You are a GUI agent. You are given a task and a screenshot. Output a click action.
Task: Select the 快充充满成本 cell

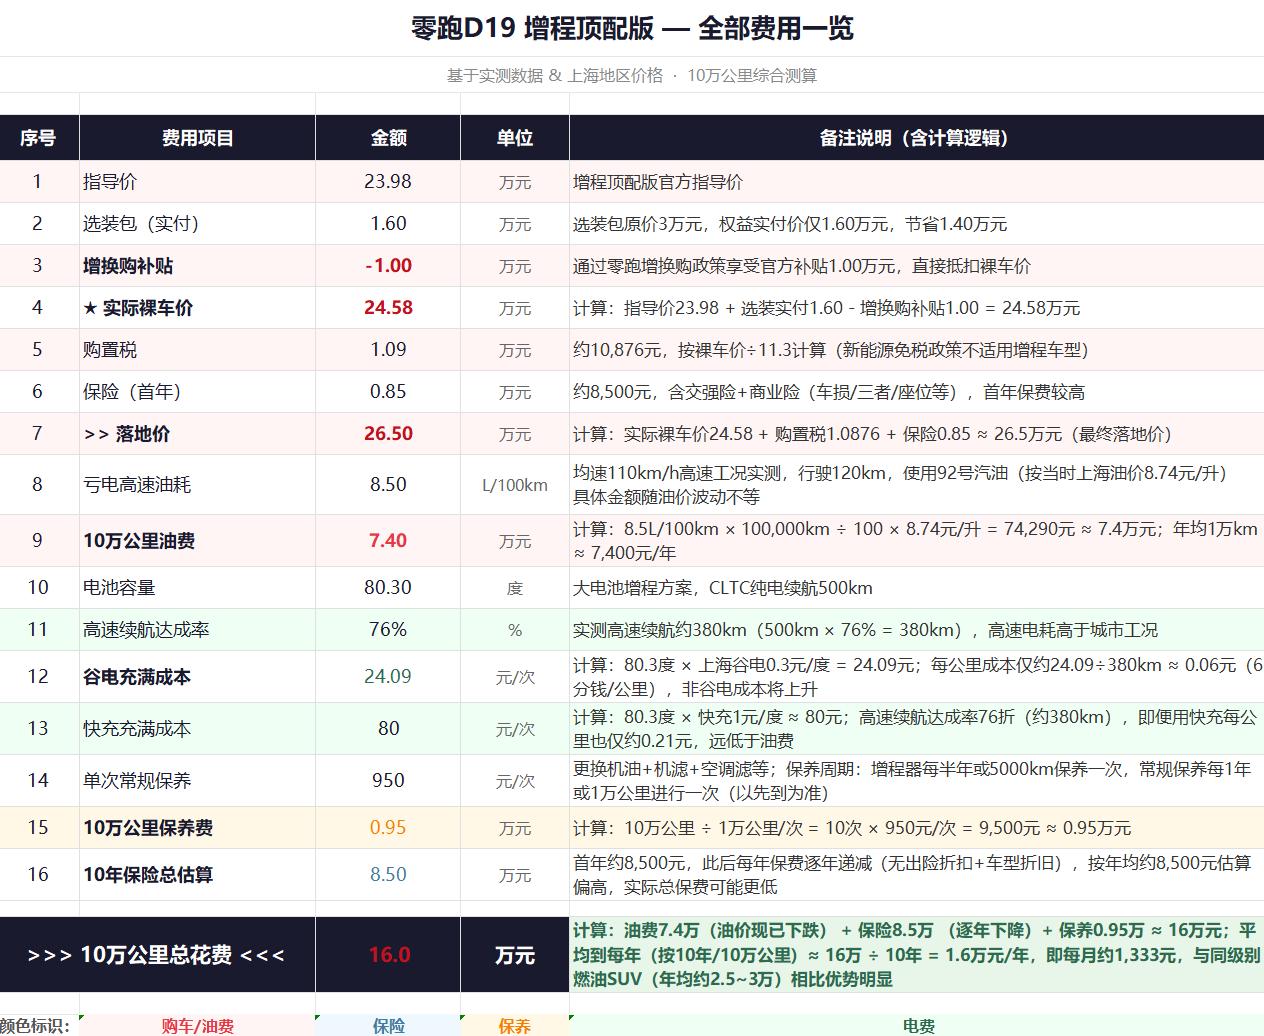click(x=197, y=729)
